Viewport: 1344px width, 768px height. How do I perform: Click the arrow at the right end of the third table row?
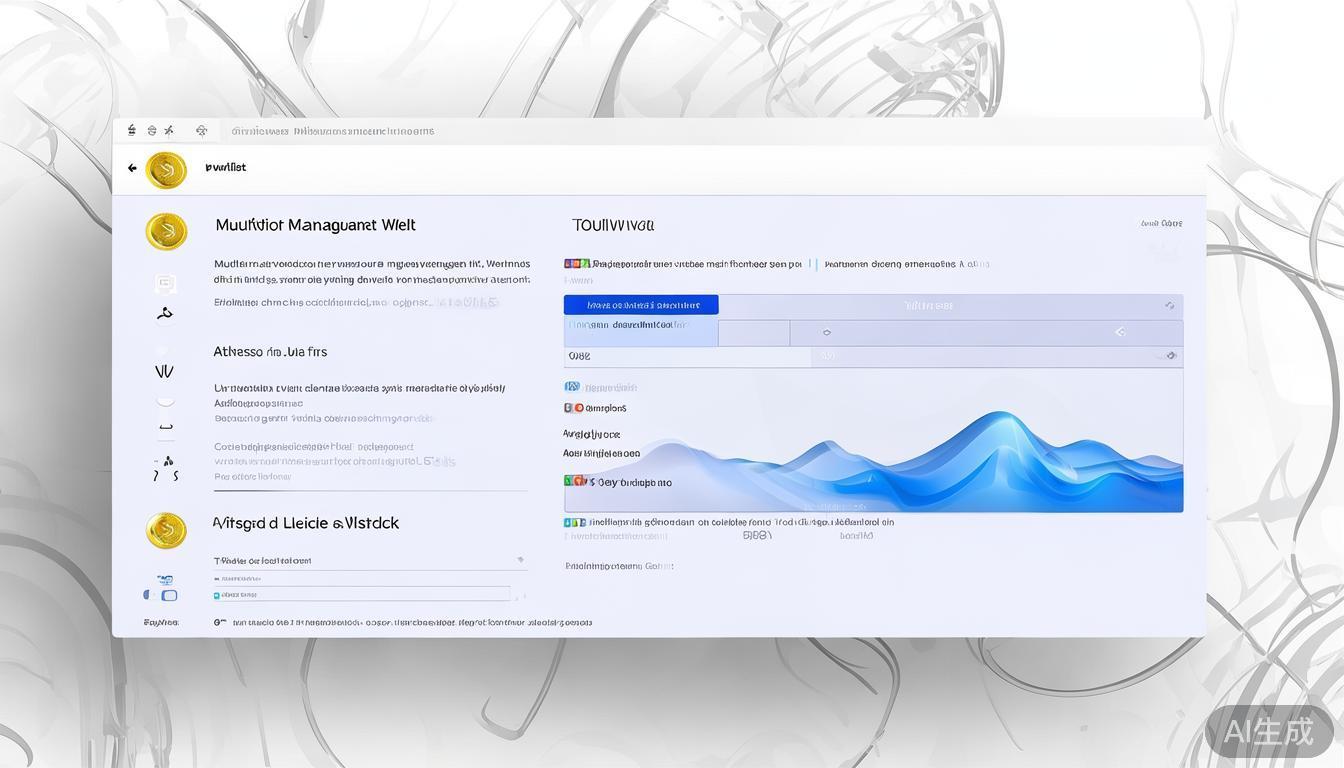(x=1170, y=355)
